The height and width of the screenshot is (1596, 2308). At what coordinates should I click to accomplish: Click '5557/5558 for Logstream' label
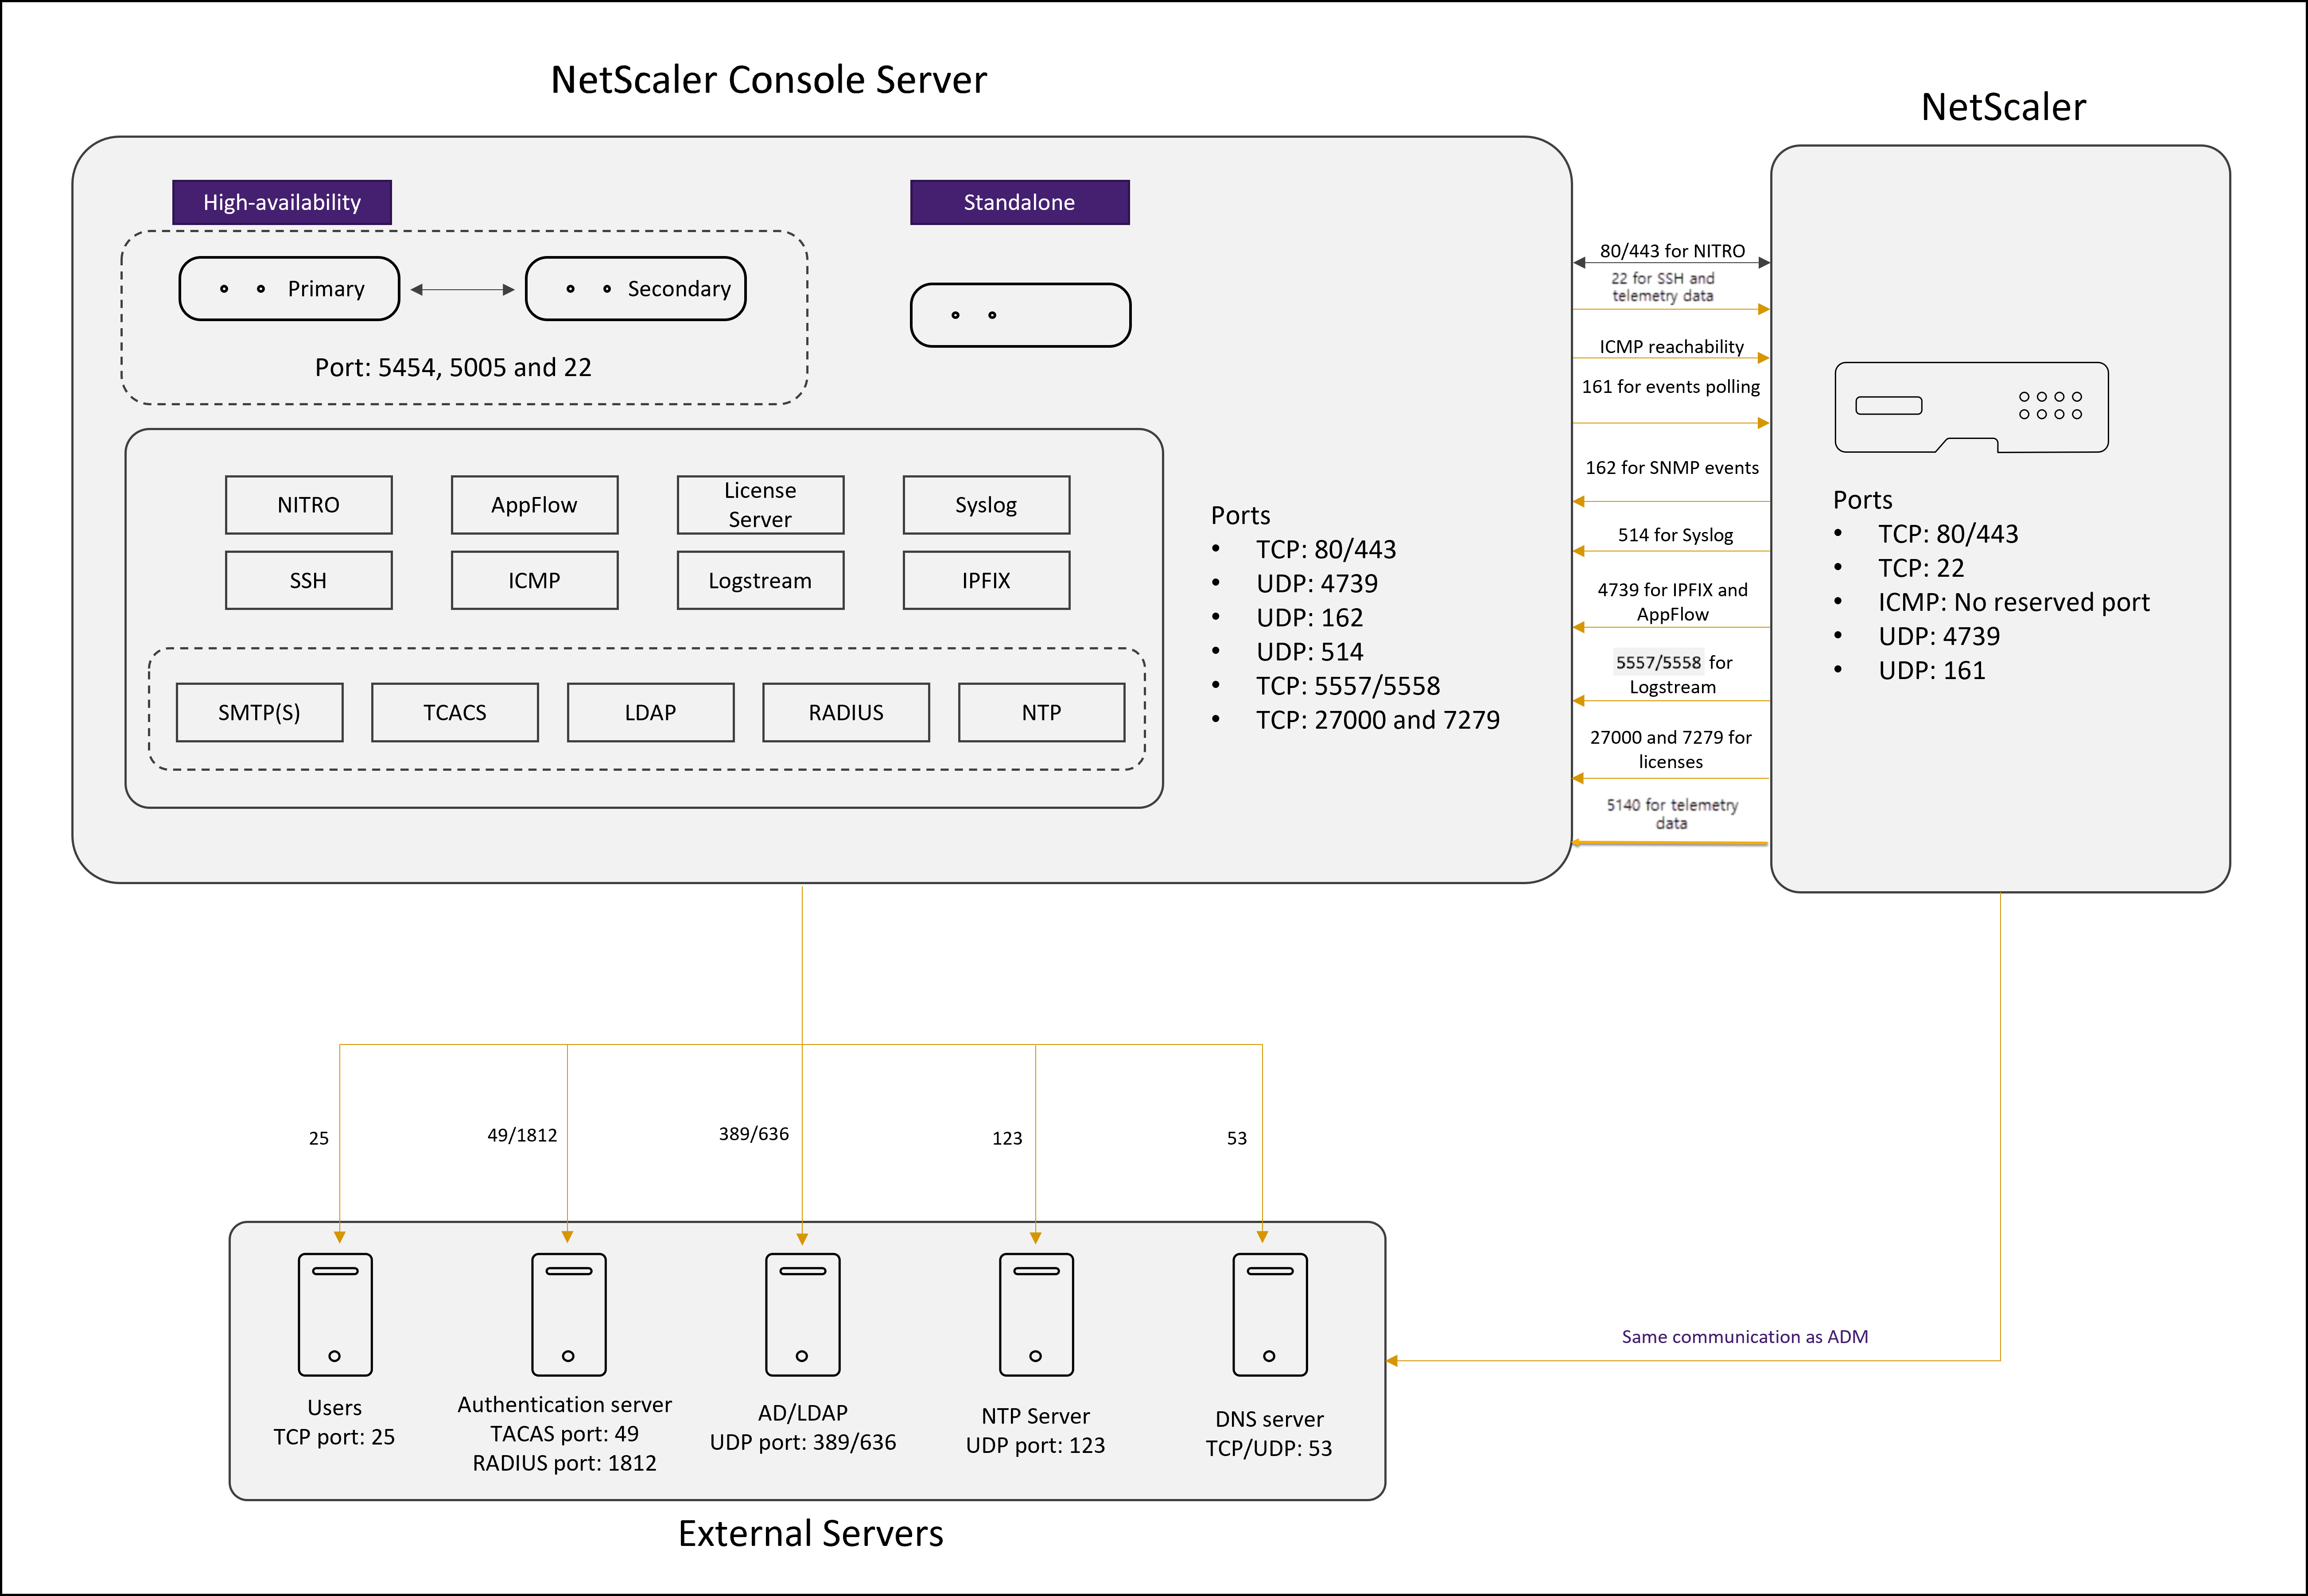1673,674
